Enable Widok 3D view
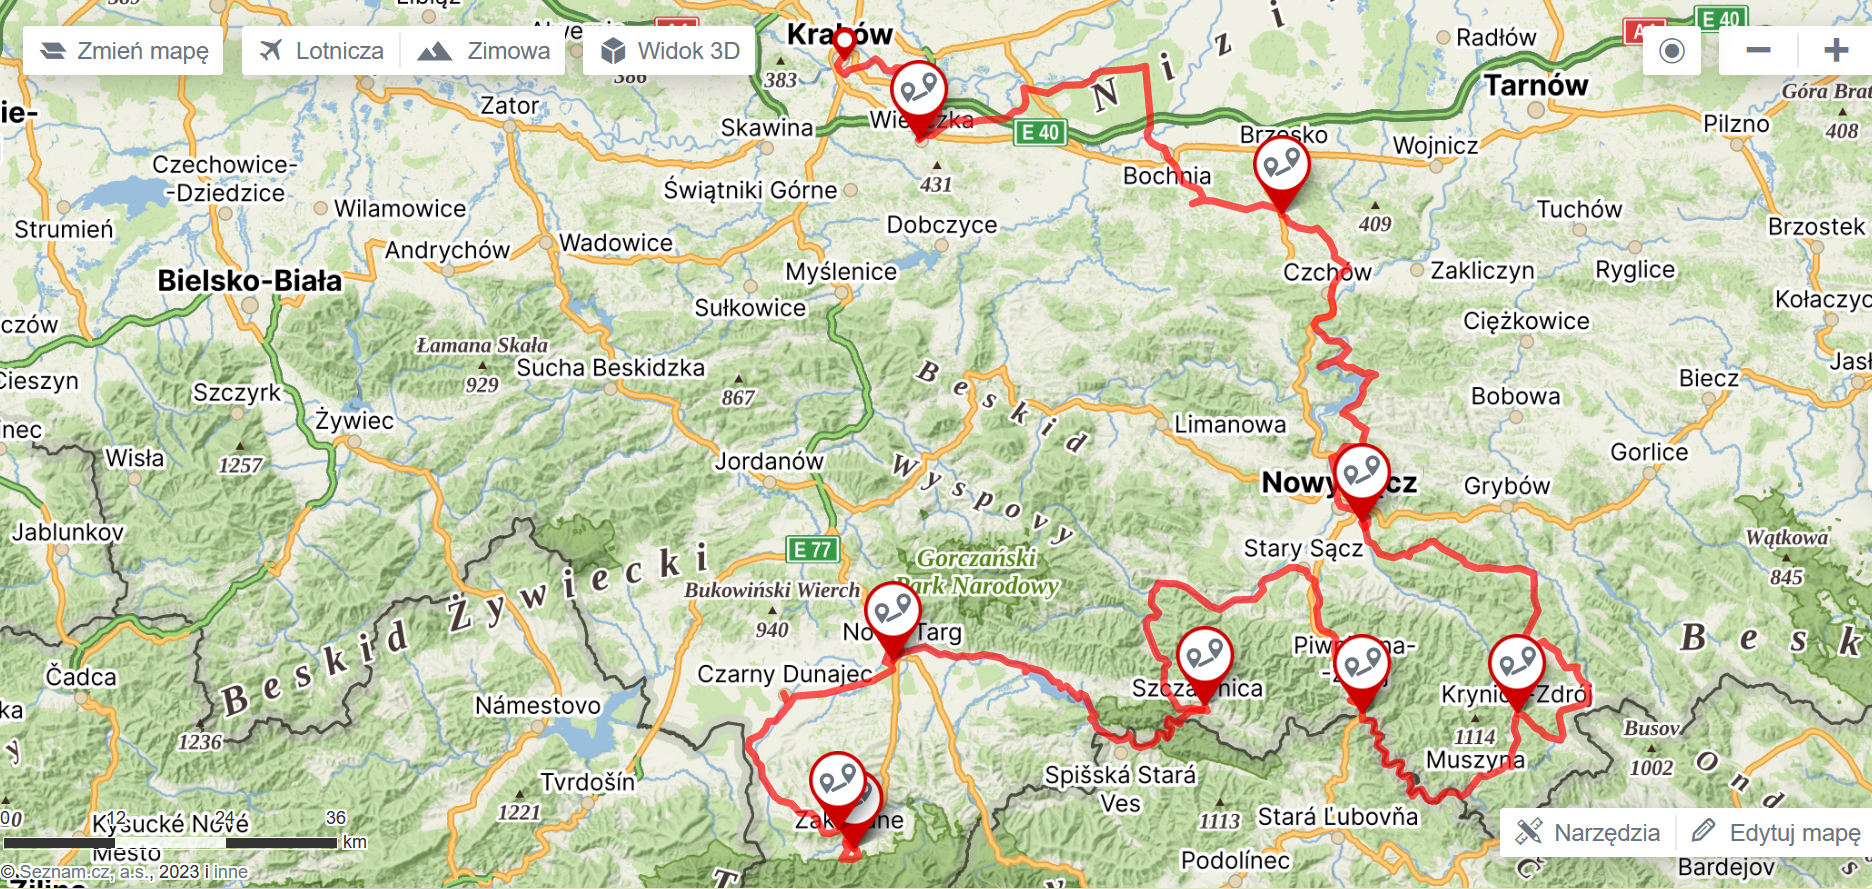Image resolution: width=1872 pixels, height=889 pixels. click(669, 51)
